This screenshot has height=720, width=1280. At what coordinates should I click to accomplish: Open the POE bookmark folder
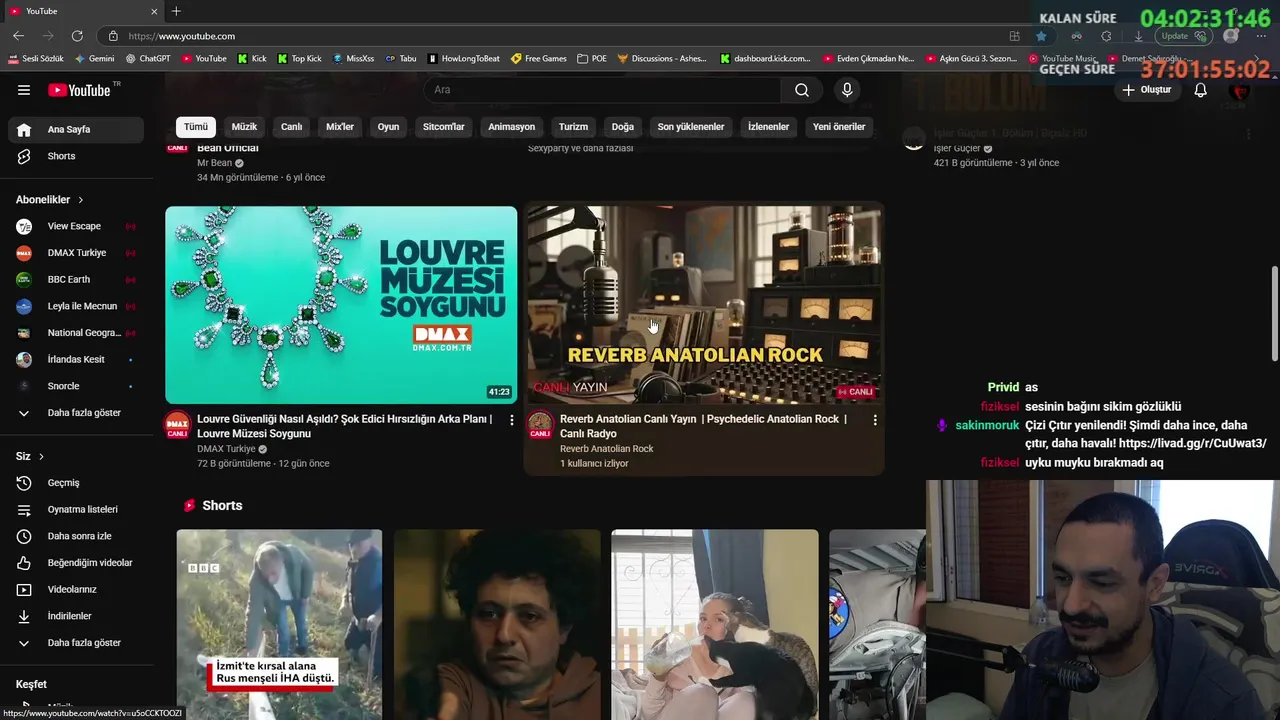(x=592, y=59)
